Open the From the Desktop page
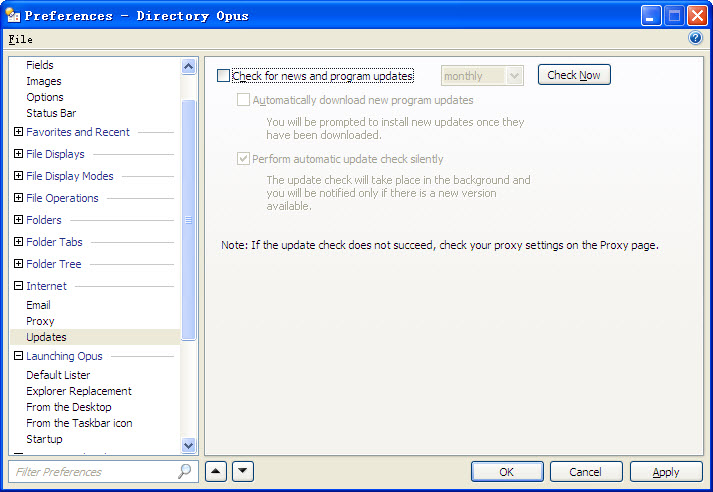Screen dimensions: 713x492 pyautogui.click(x=69, y=407)
